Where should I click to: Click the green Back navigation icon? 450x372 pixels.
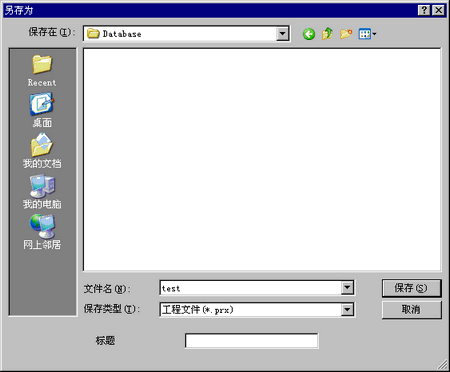coord(309,34)
